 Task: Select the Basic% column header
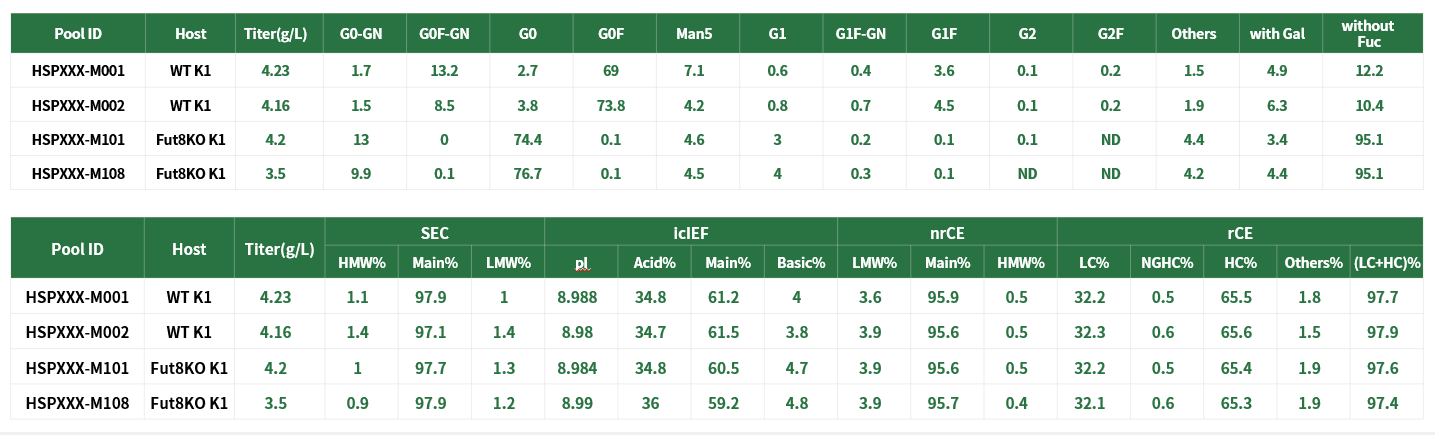[x=800, y=263]
